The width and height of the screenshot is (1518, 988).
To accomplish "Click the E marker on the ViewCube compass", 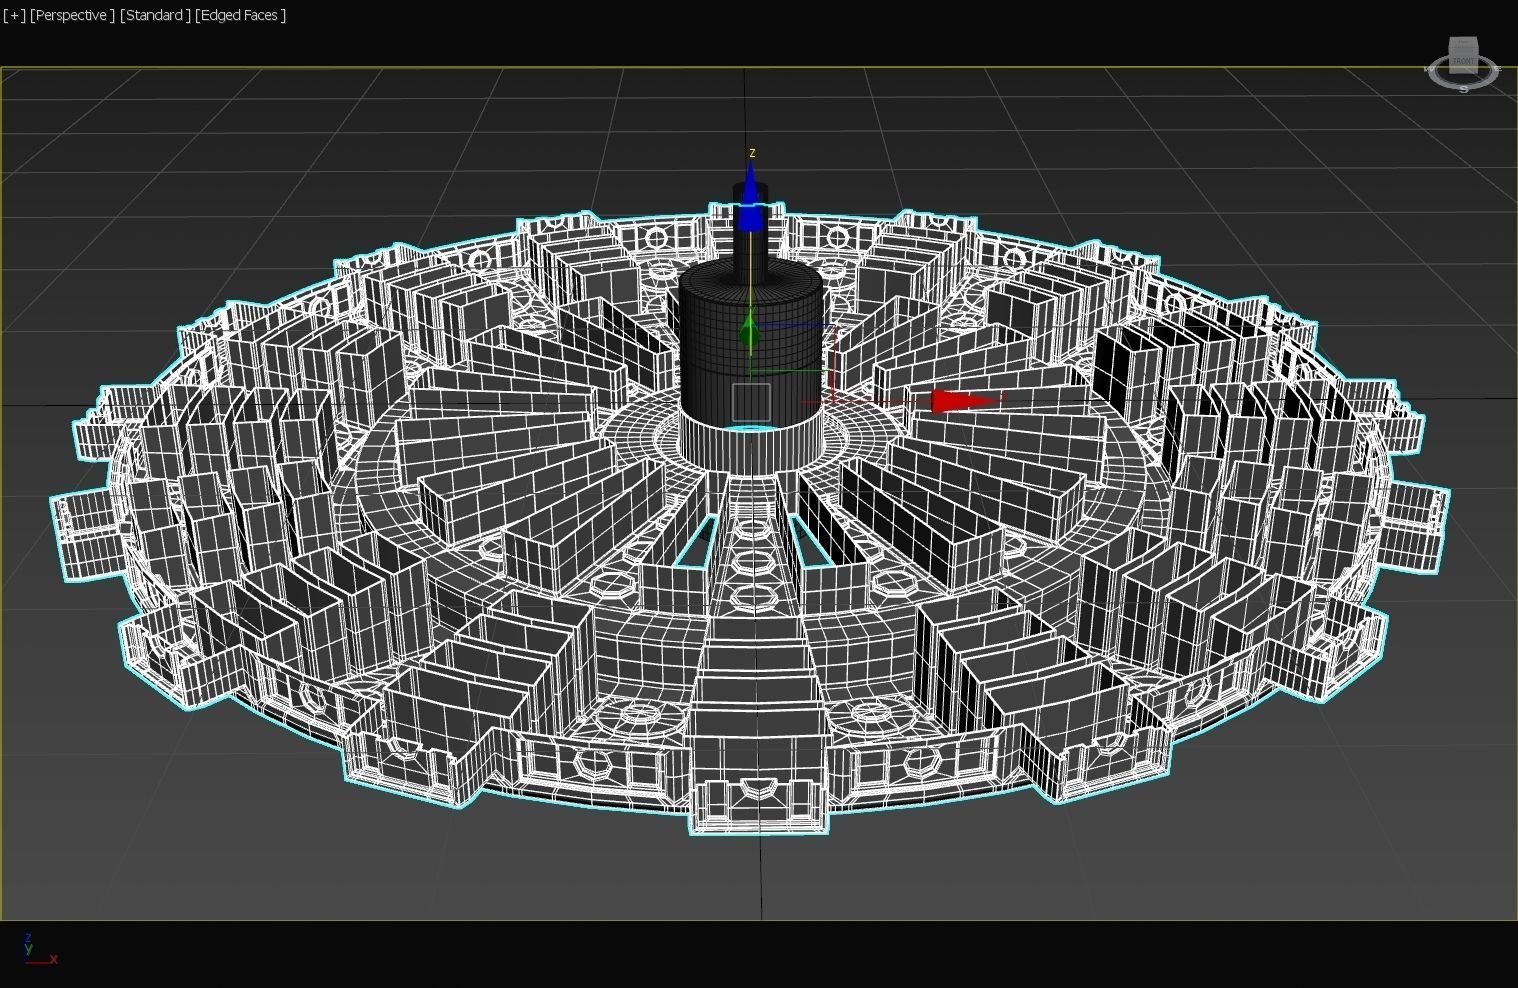I will click(1498, 69).
